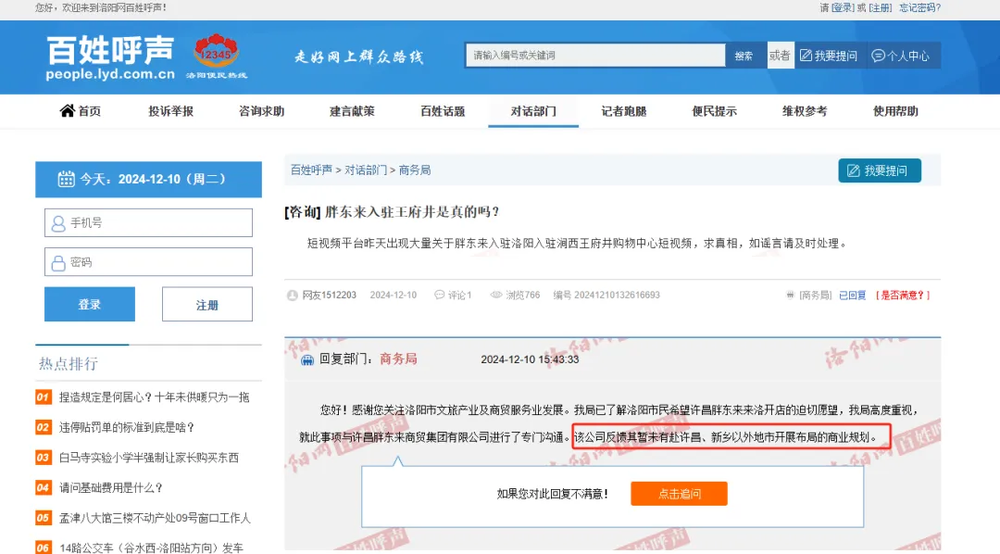Click the 搜索 search button

(744, 56)
